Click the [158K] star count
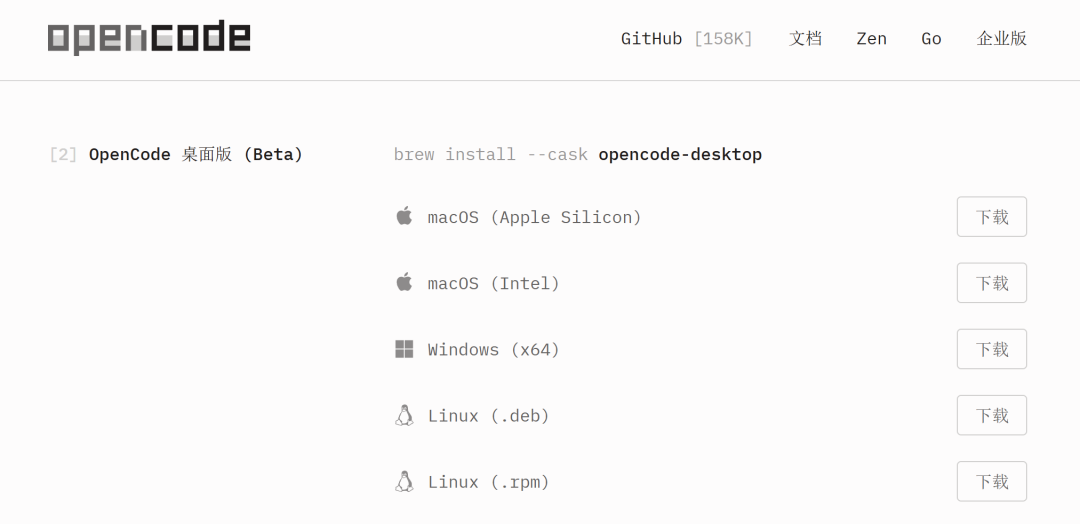 [723, 39]
